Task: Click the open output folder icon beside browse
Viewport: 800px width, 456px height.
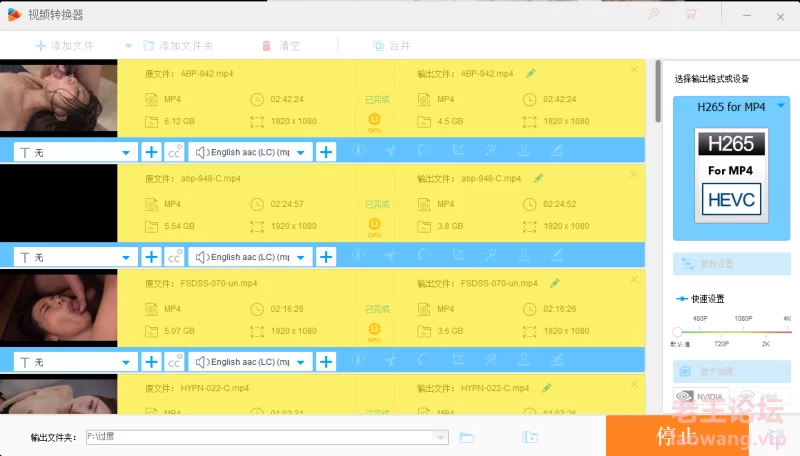Action: tap(530, 438)
